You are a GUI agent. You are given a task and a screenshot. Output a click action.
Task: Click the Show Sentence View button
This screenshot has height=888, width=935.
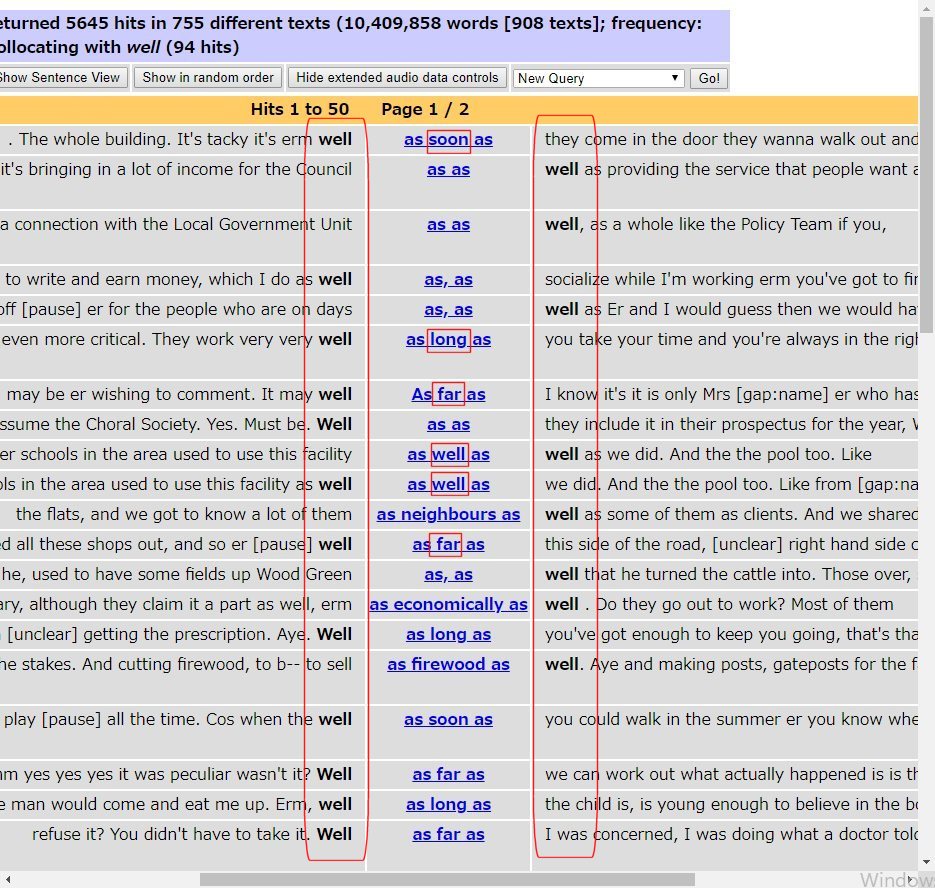click(x=60, y=78)
